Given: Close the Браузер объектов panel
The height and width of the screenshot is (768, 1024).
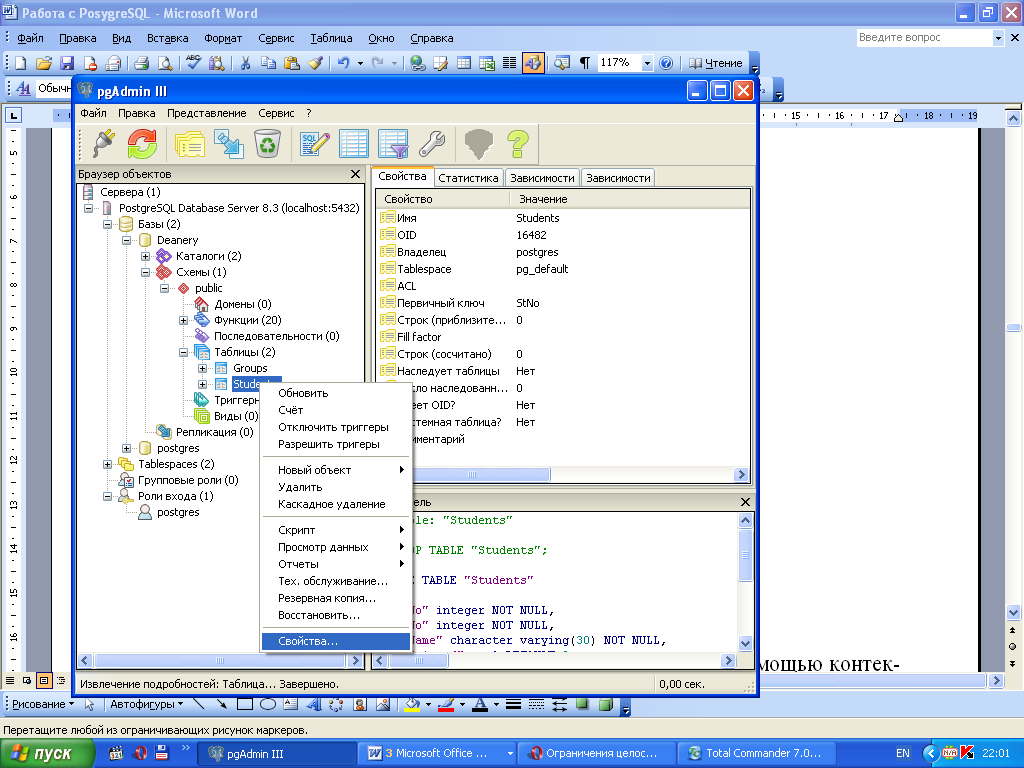Looking at the screenshot, I should coord(355,174).
